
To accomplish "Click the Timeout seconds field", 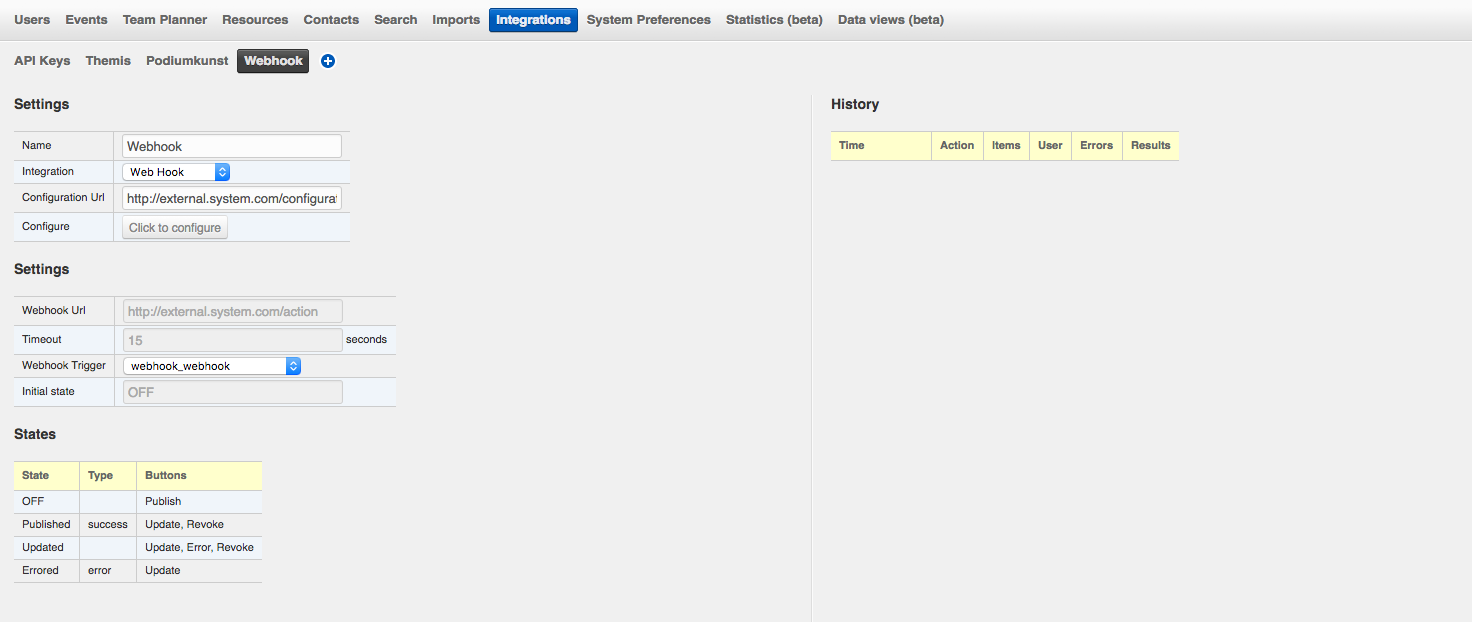I will pyautogui.click(x=232, y=340).
